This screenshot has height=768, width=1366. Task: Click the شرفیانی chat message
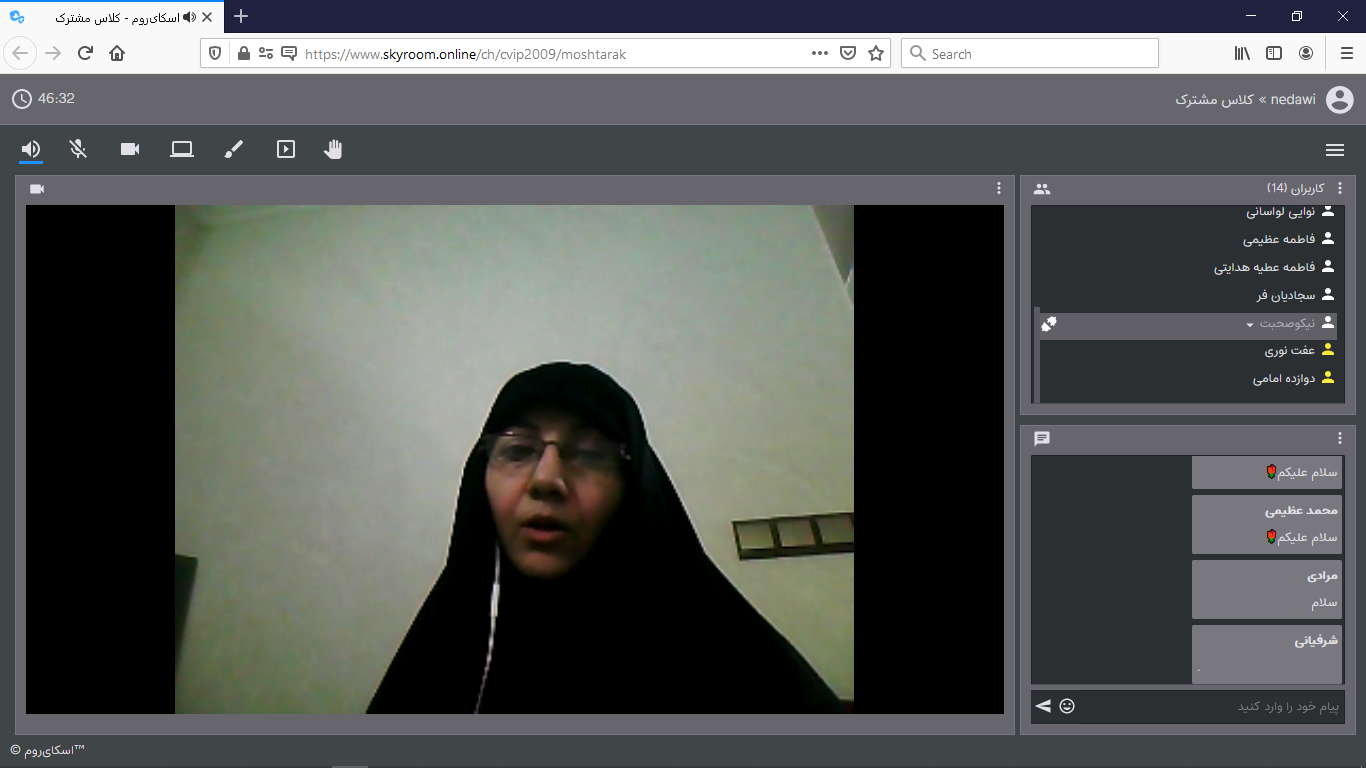tap(1267, 654)
